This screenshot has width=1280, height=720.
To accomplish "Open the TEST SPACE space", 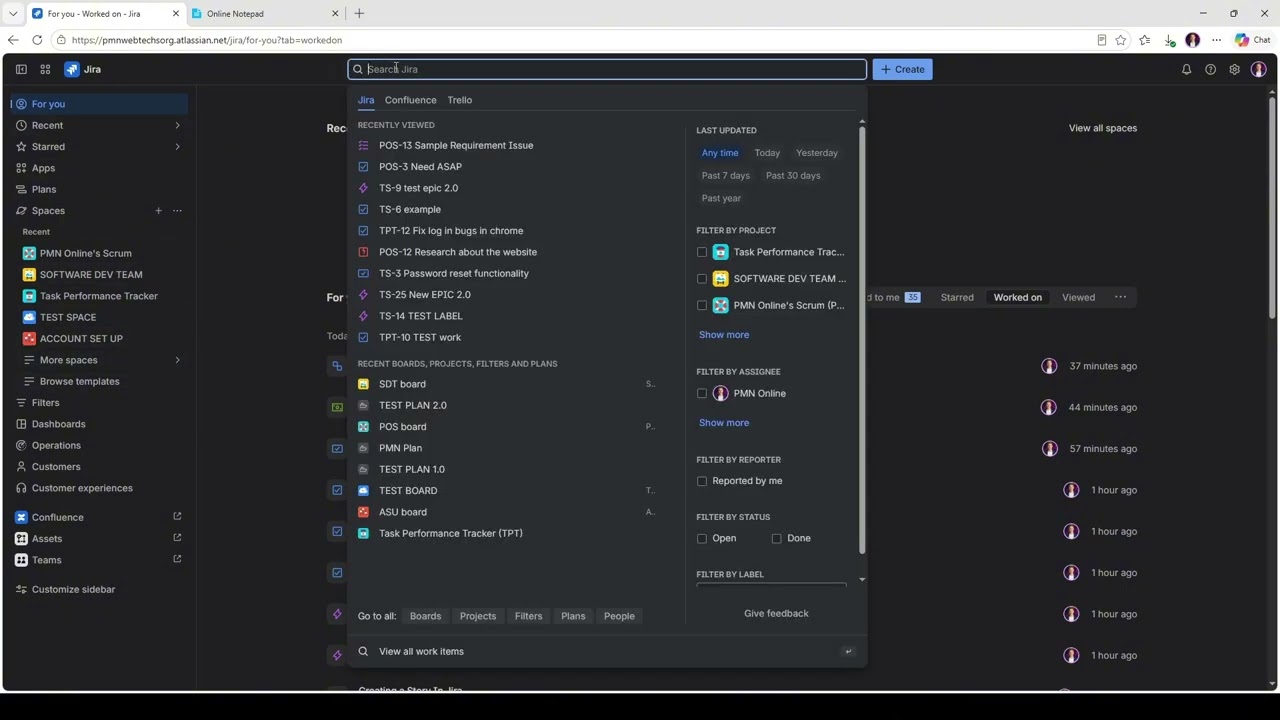I will pos(68,317).
